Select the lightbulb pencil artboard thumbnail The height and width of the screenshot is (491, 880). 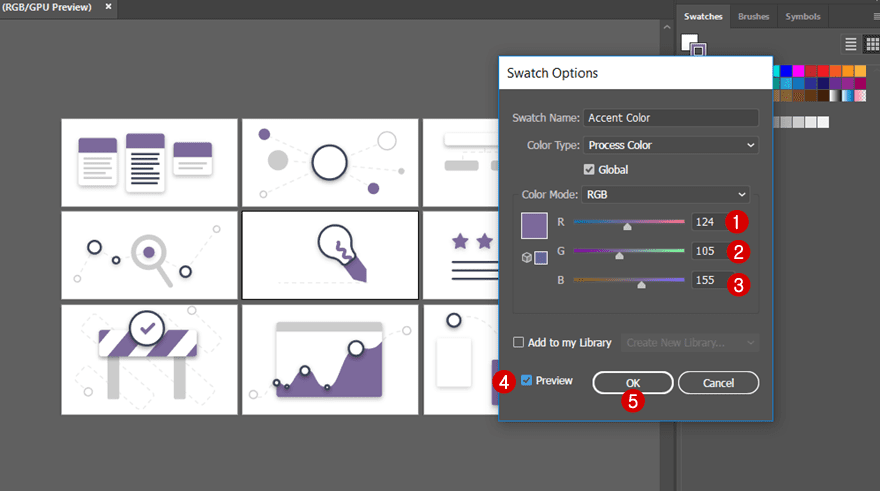[x=330, y=255]
